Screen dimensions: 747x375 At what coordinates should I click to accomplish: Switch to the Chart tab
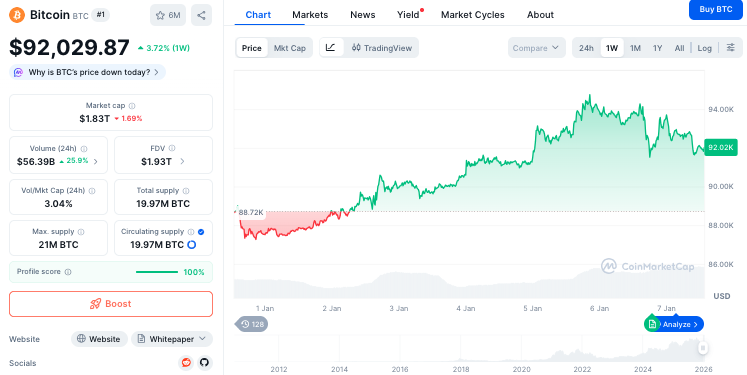click(258, 15)
